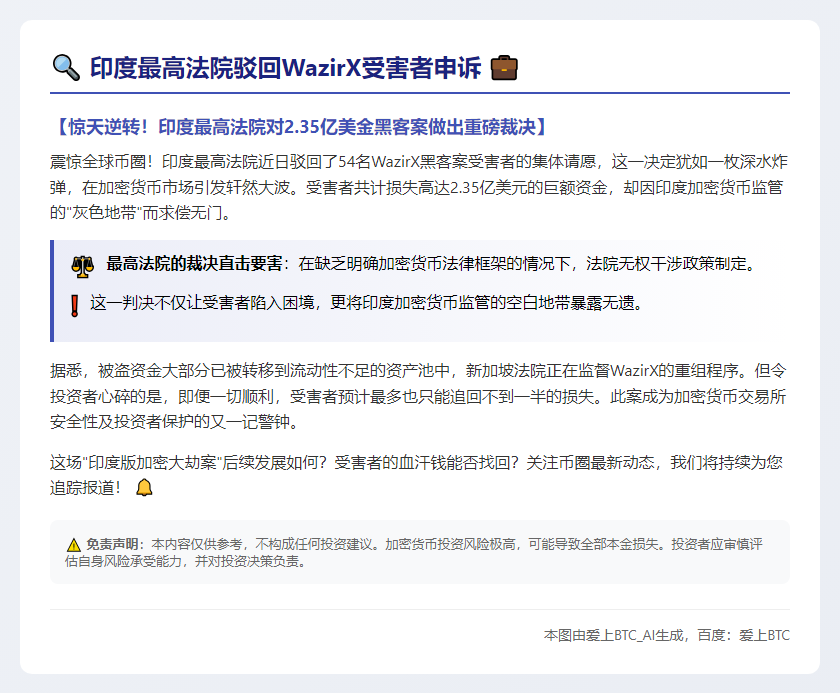Click the headline 印度最高法院驳回WazirX受害者申诉

coord(286,68)
